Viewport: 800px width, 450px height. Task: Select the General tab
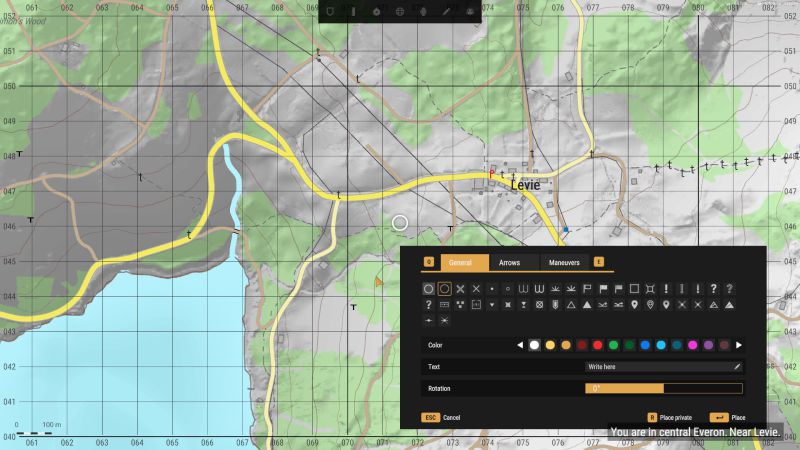click(x=460, y=262)
